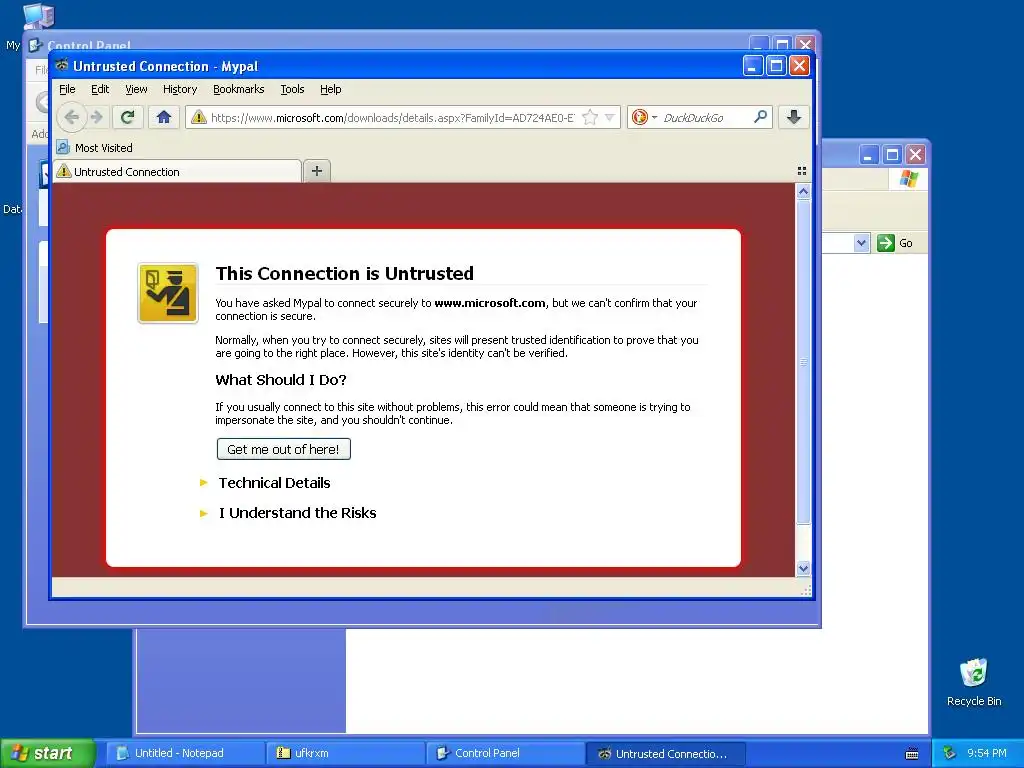This screenshot has width=1024, height=768.
Task: Close the Mypal browser window
Action: [x=799, y=66]
